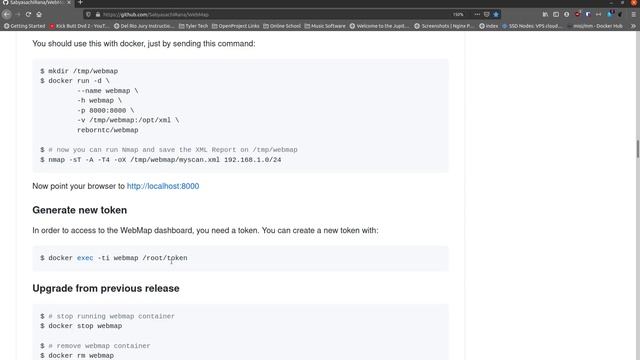Click the '-p 8000:8000' line in code
Image resolution: width=640 pixels, height=360 pixels.
pyautogui.click(x=106, y=110)
